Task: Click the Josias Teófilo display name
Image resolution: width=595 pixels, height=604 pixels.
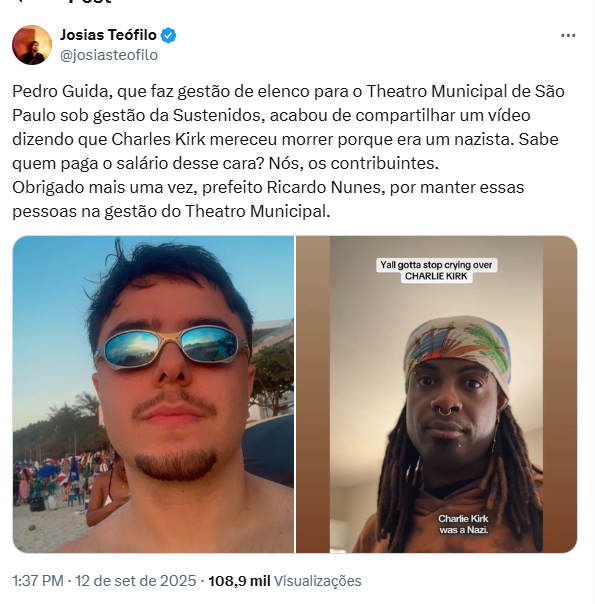Action: tap(108, 35)
